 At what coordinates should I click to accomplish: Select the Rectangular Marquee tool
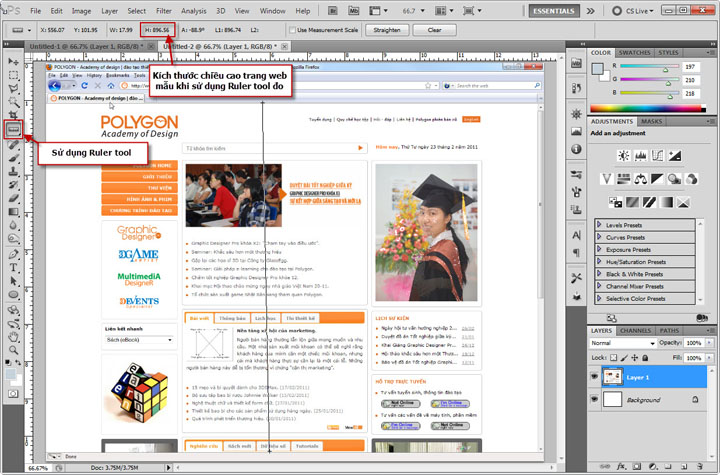(13, 73)
